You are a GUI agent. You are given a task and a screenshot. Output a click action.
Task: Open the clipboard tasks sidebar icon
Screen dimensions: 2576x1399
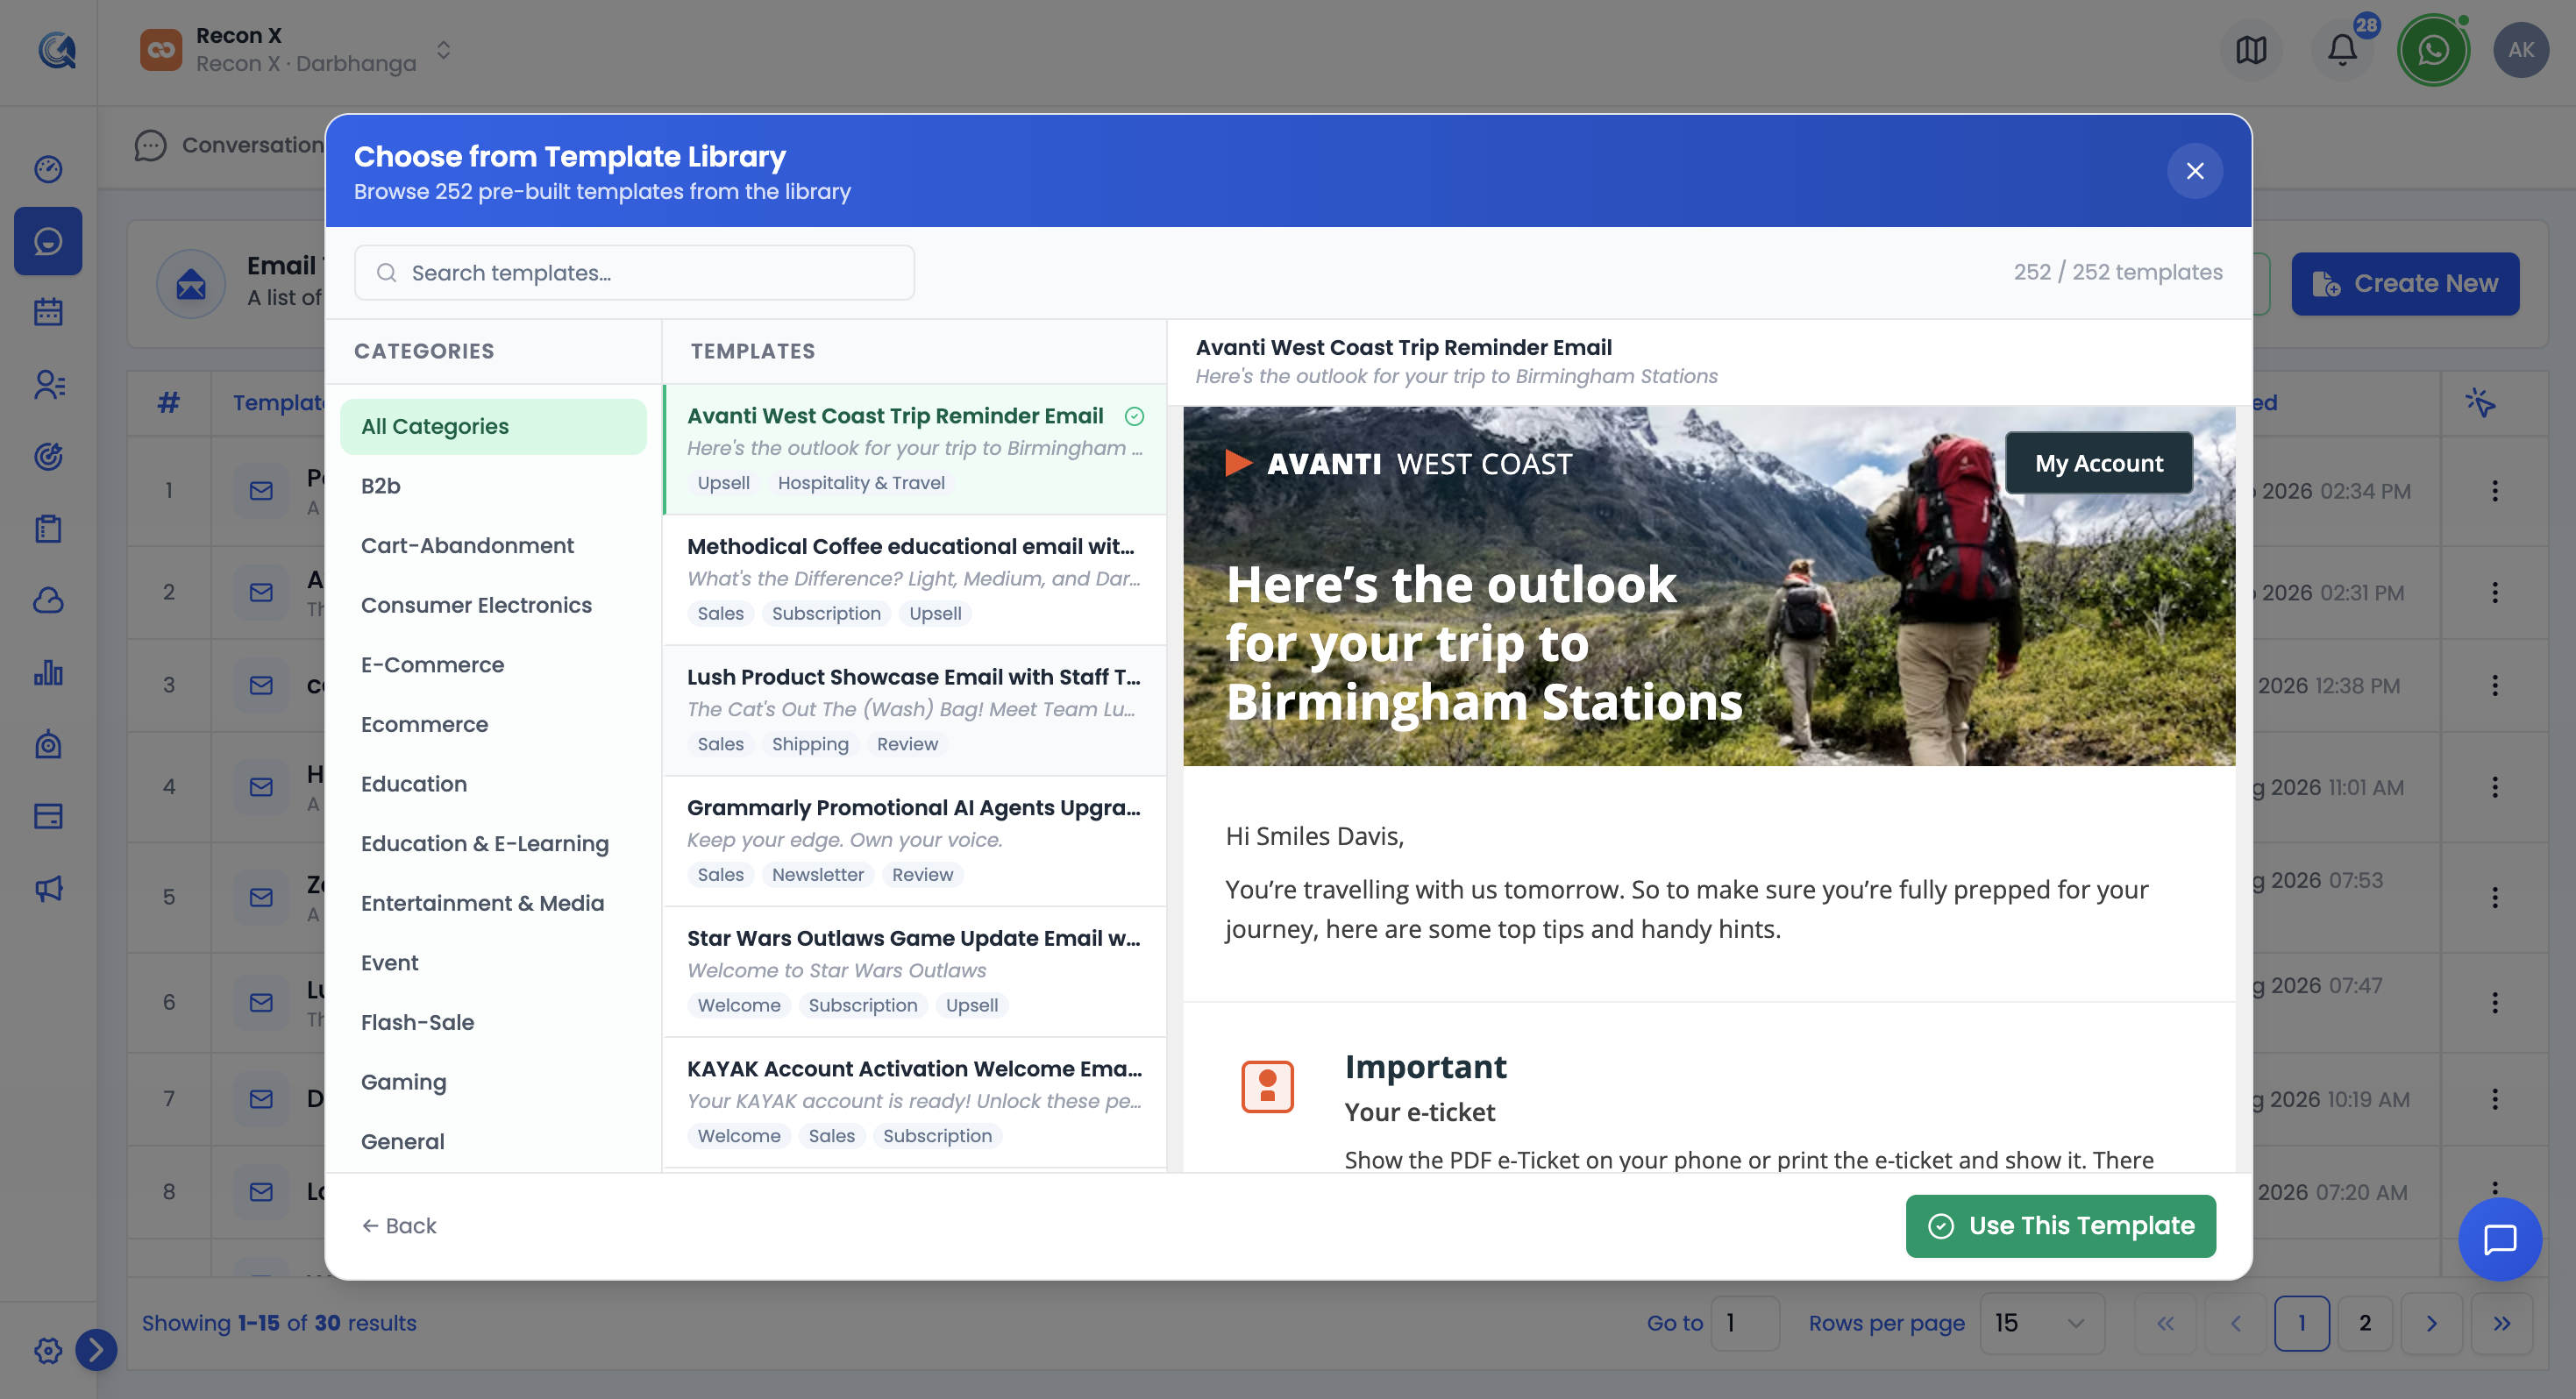pos(48,529)
